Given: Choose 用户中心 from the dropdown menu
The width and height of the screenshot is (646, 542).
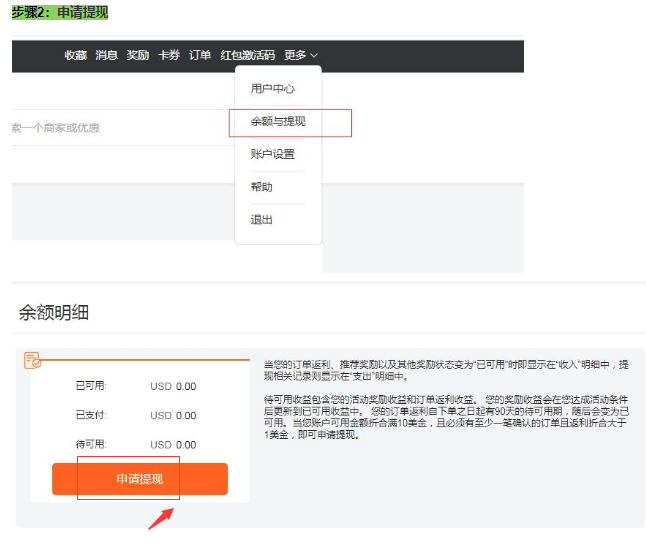Looking at the screenshot, I should [272, 89].
